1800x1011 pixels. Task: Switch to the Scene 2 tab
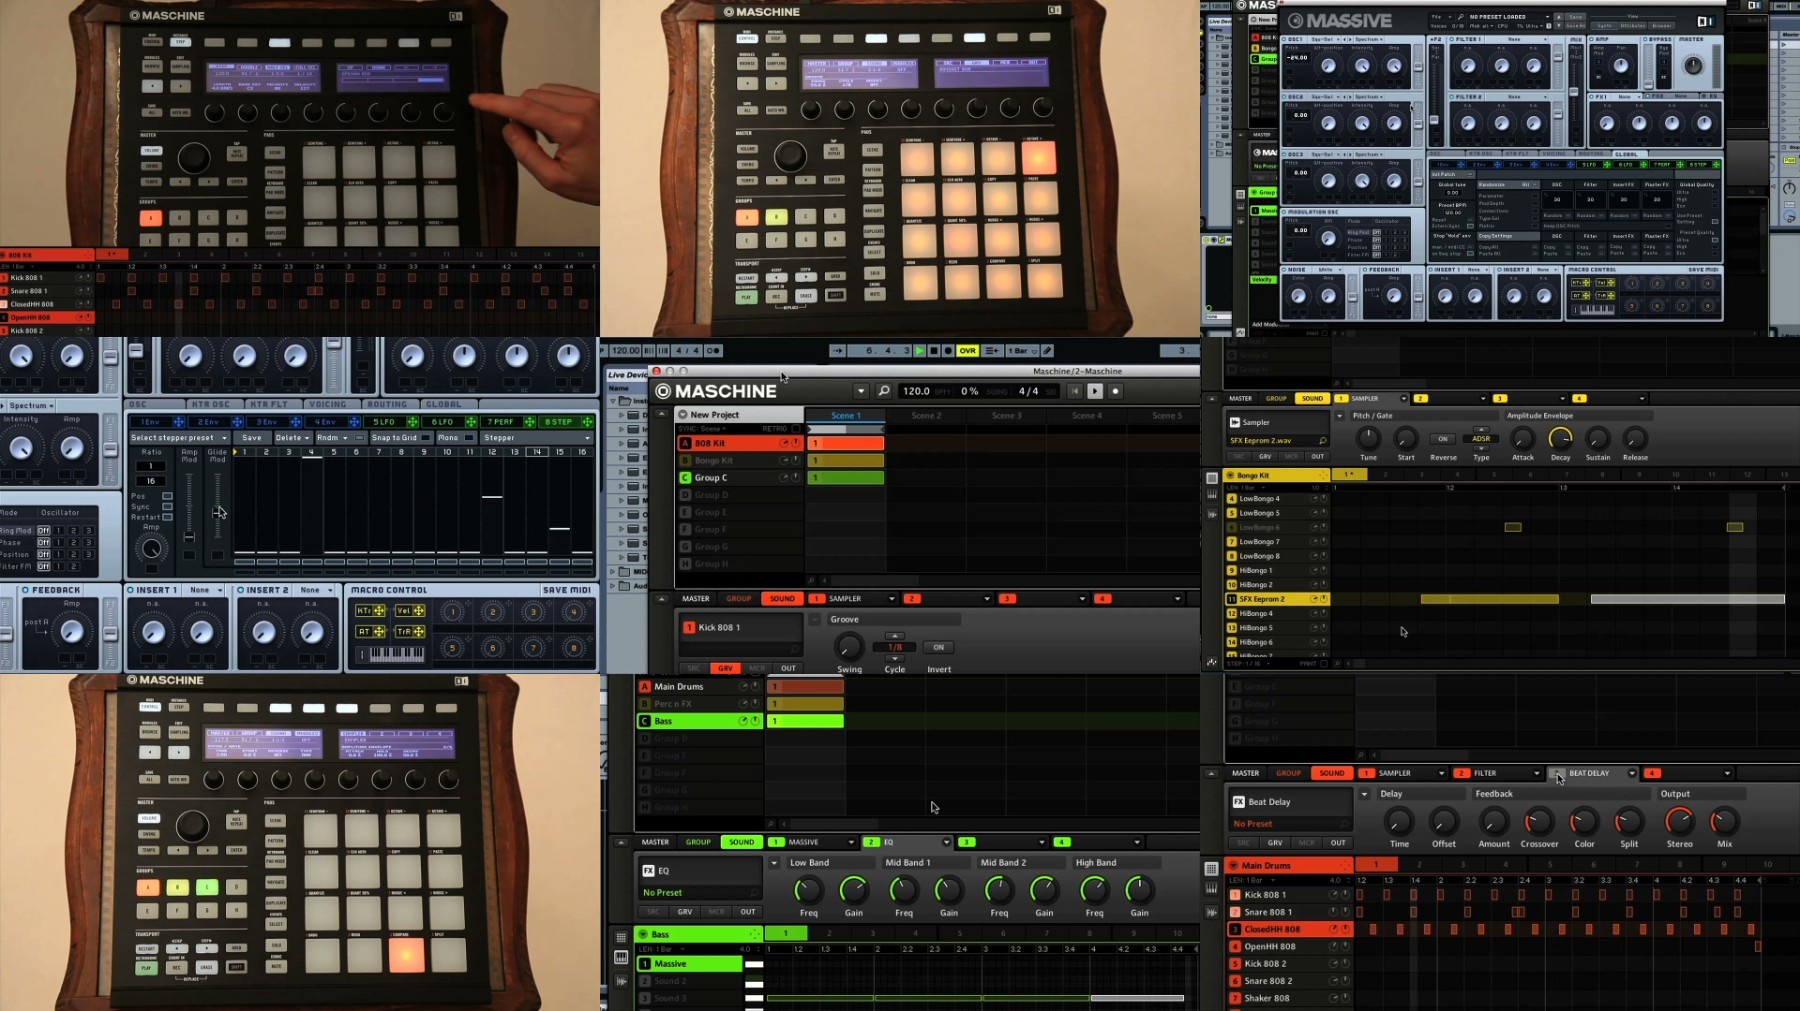point(926,416)
